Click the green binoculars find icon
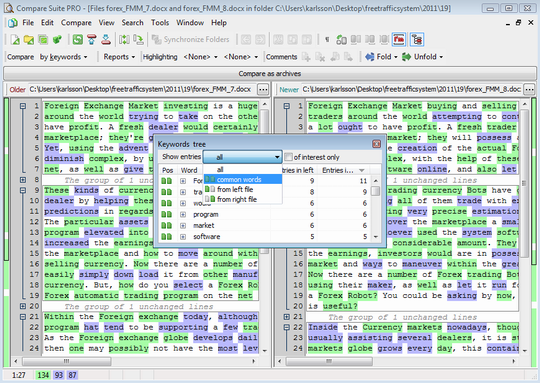Screen dimensions: 540x383 click(341, 40)
